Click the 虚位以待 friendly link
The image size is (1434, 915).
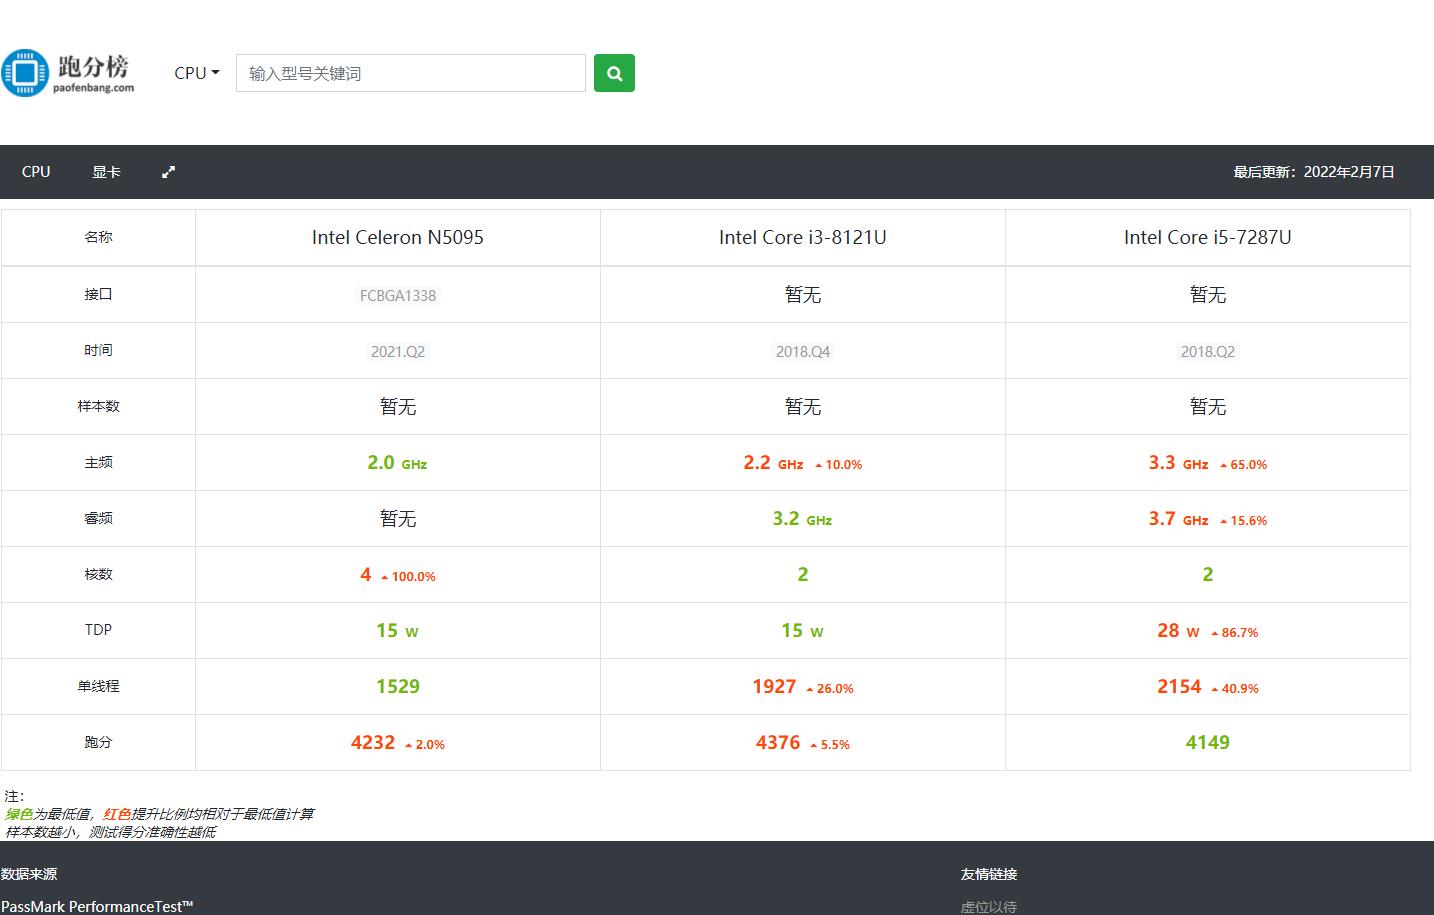pyautogui.click(x=988, y=906)
